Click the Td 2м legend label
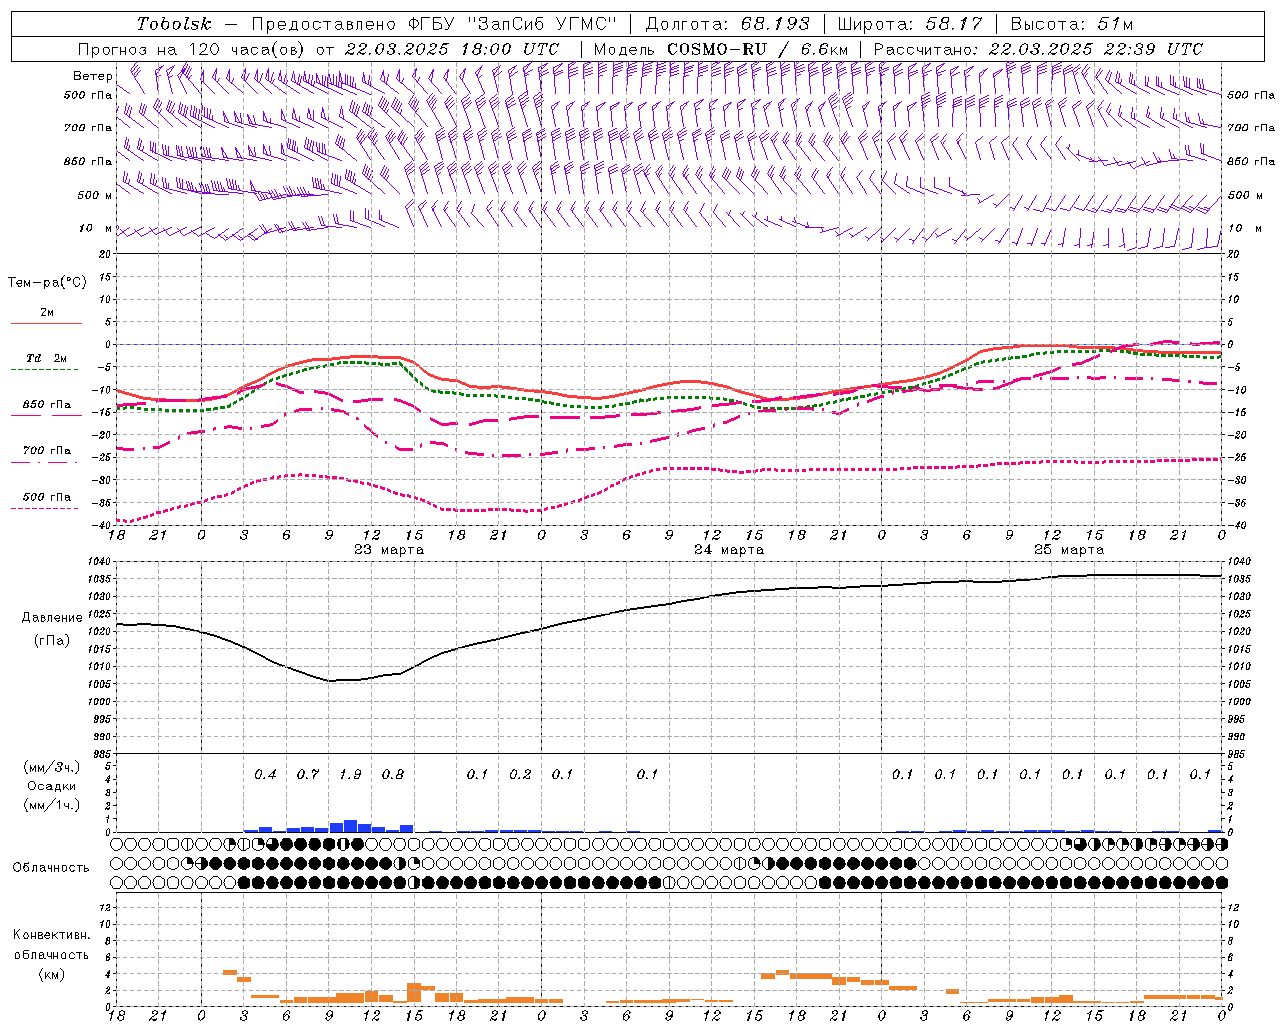 click(x=47, y=358)
